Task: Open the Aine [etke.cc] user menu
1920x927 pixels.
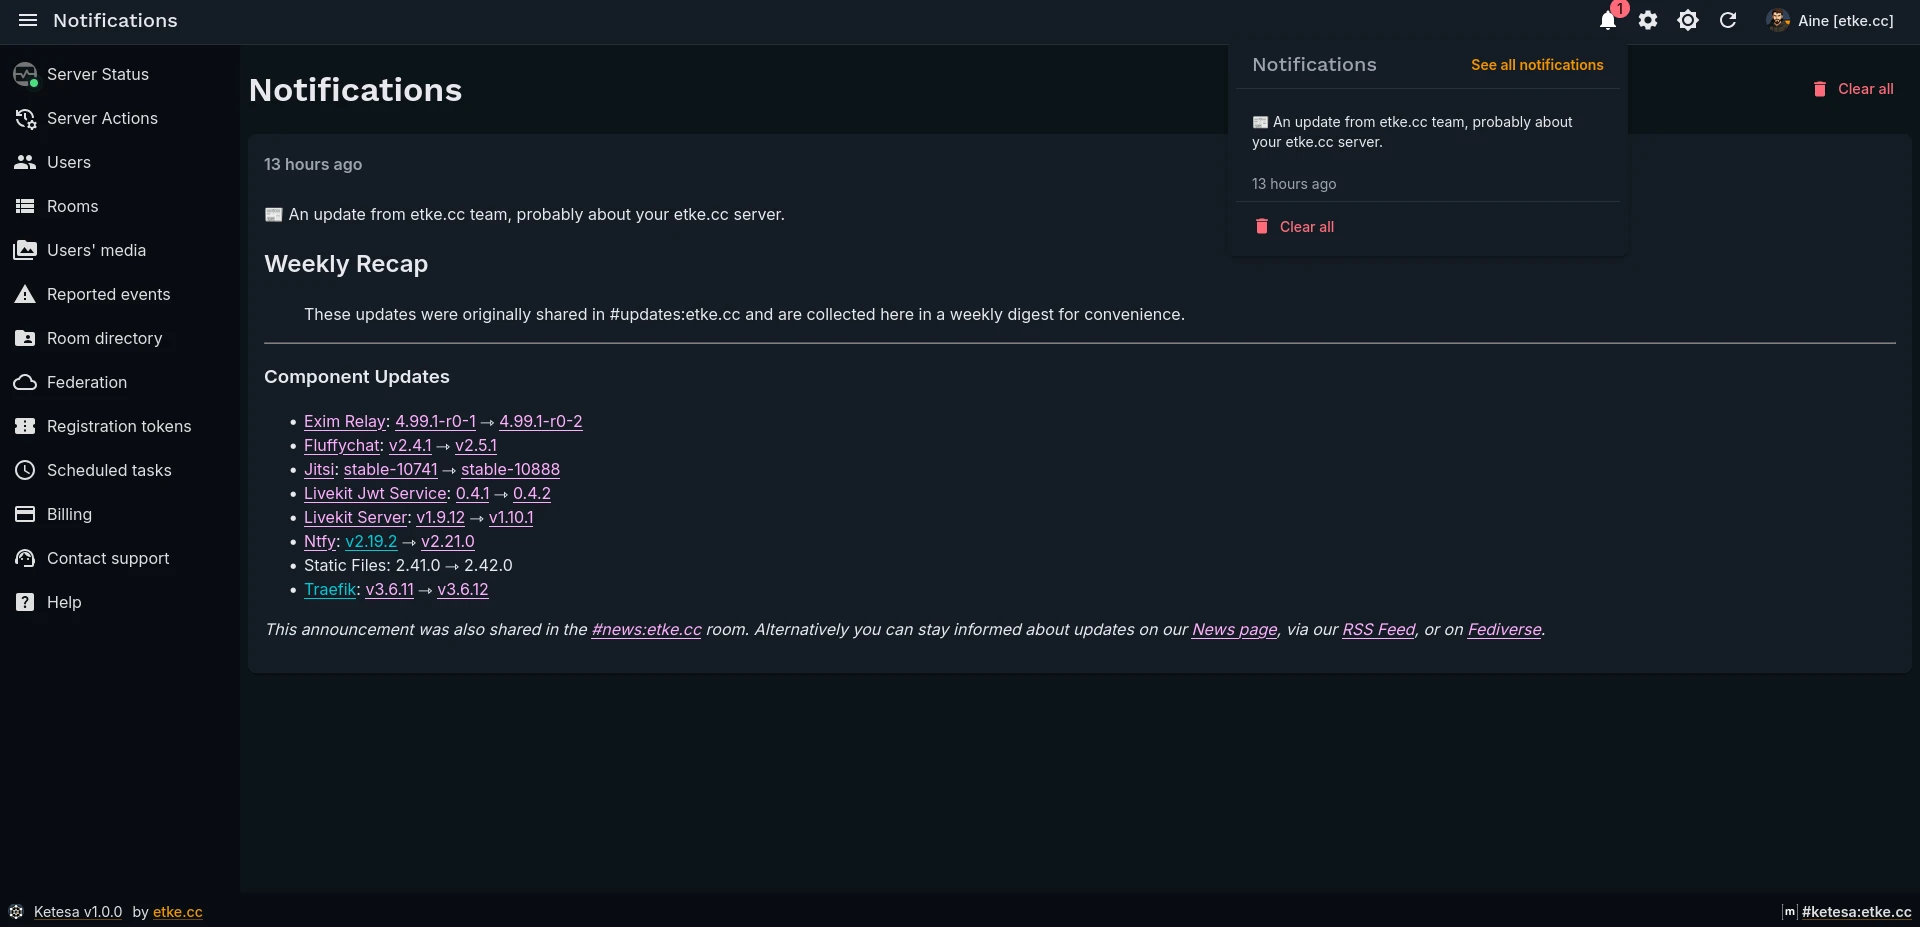Action: pyautogui.click(x=1831, y=20)
